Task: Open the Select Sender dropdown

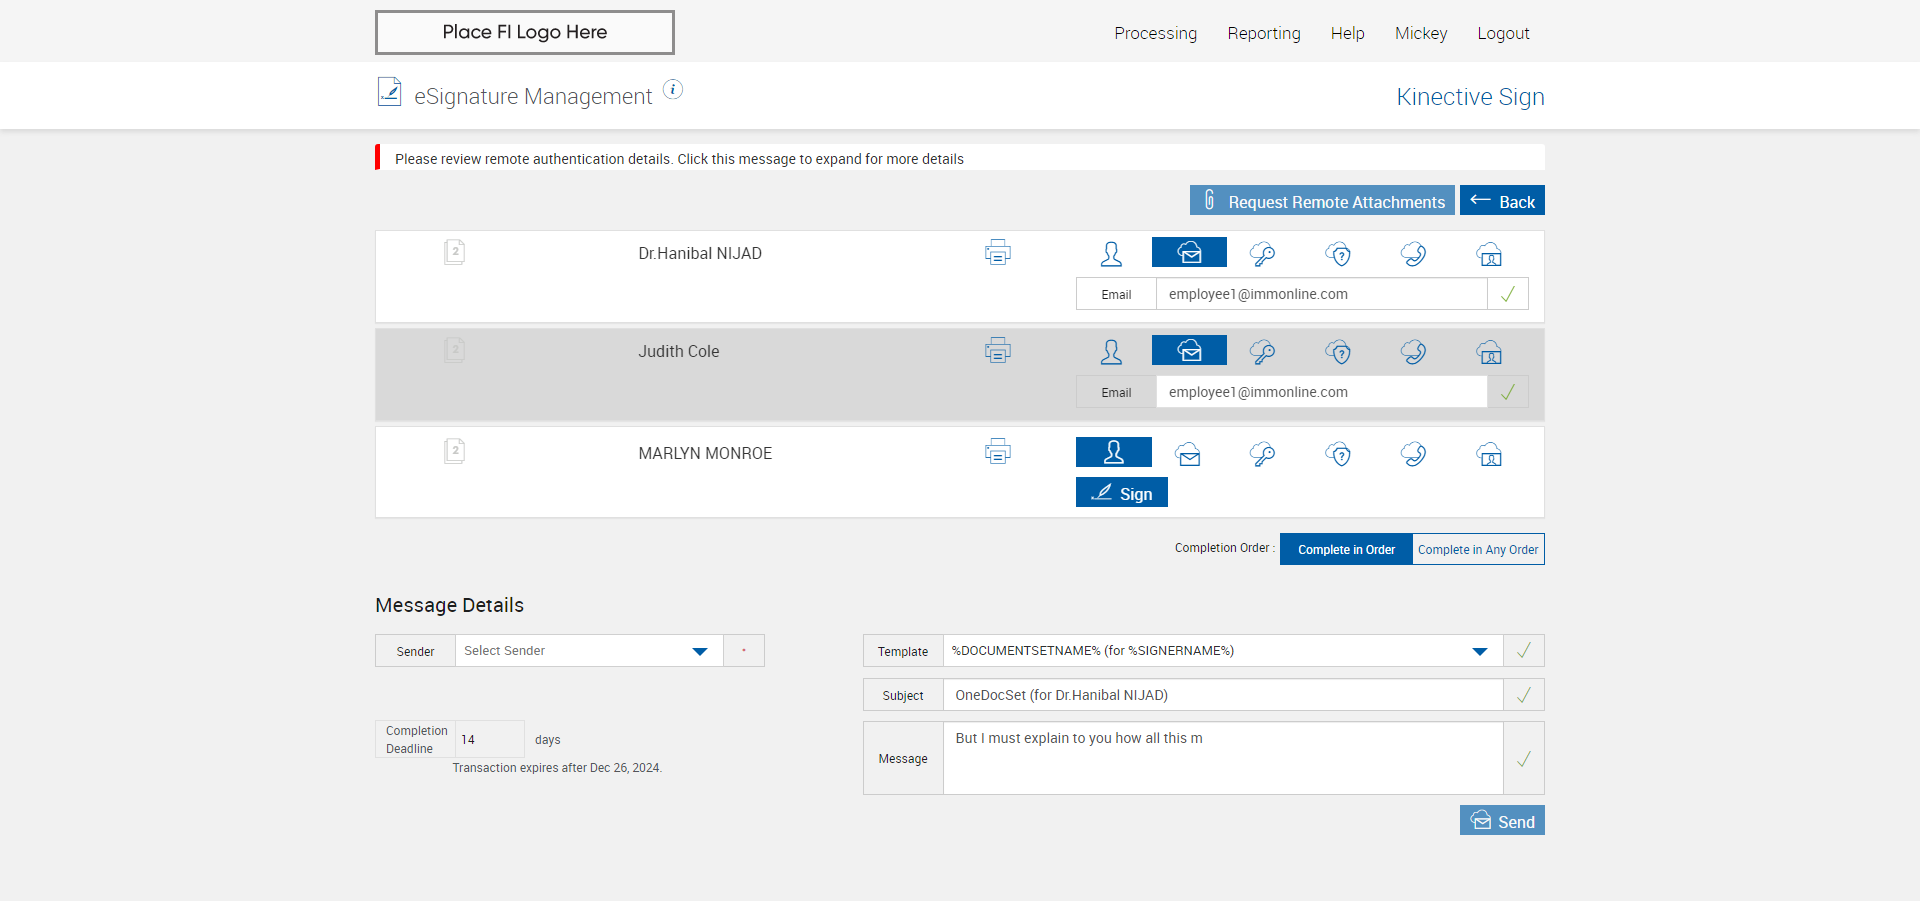Action: (699, 651)
